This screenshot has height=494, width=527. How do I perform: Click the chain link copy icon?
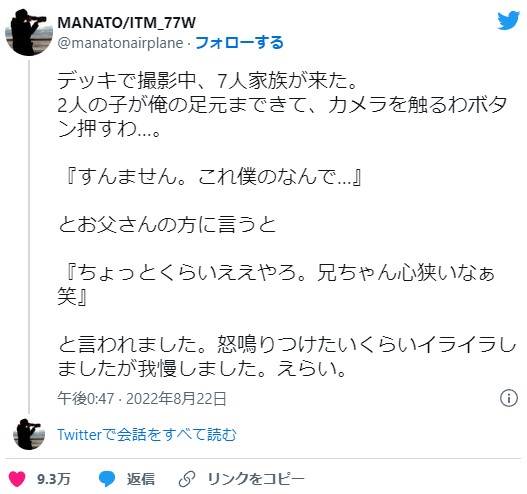point(187,479)
